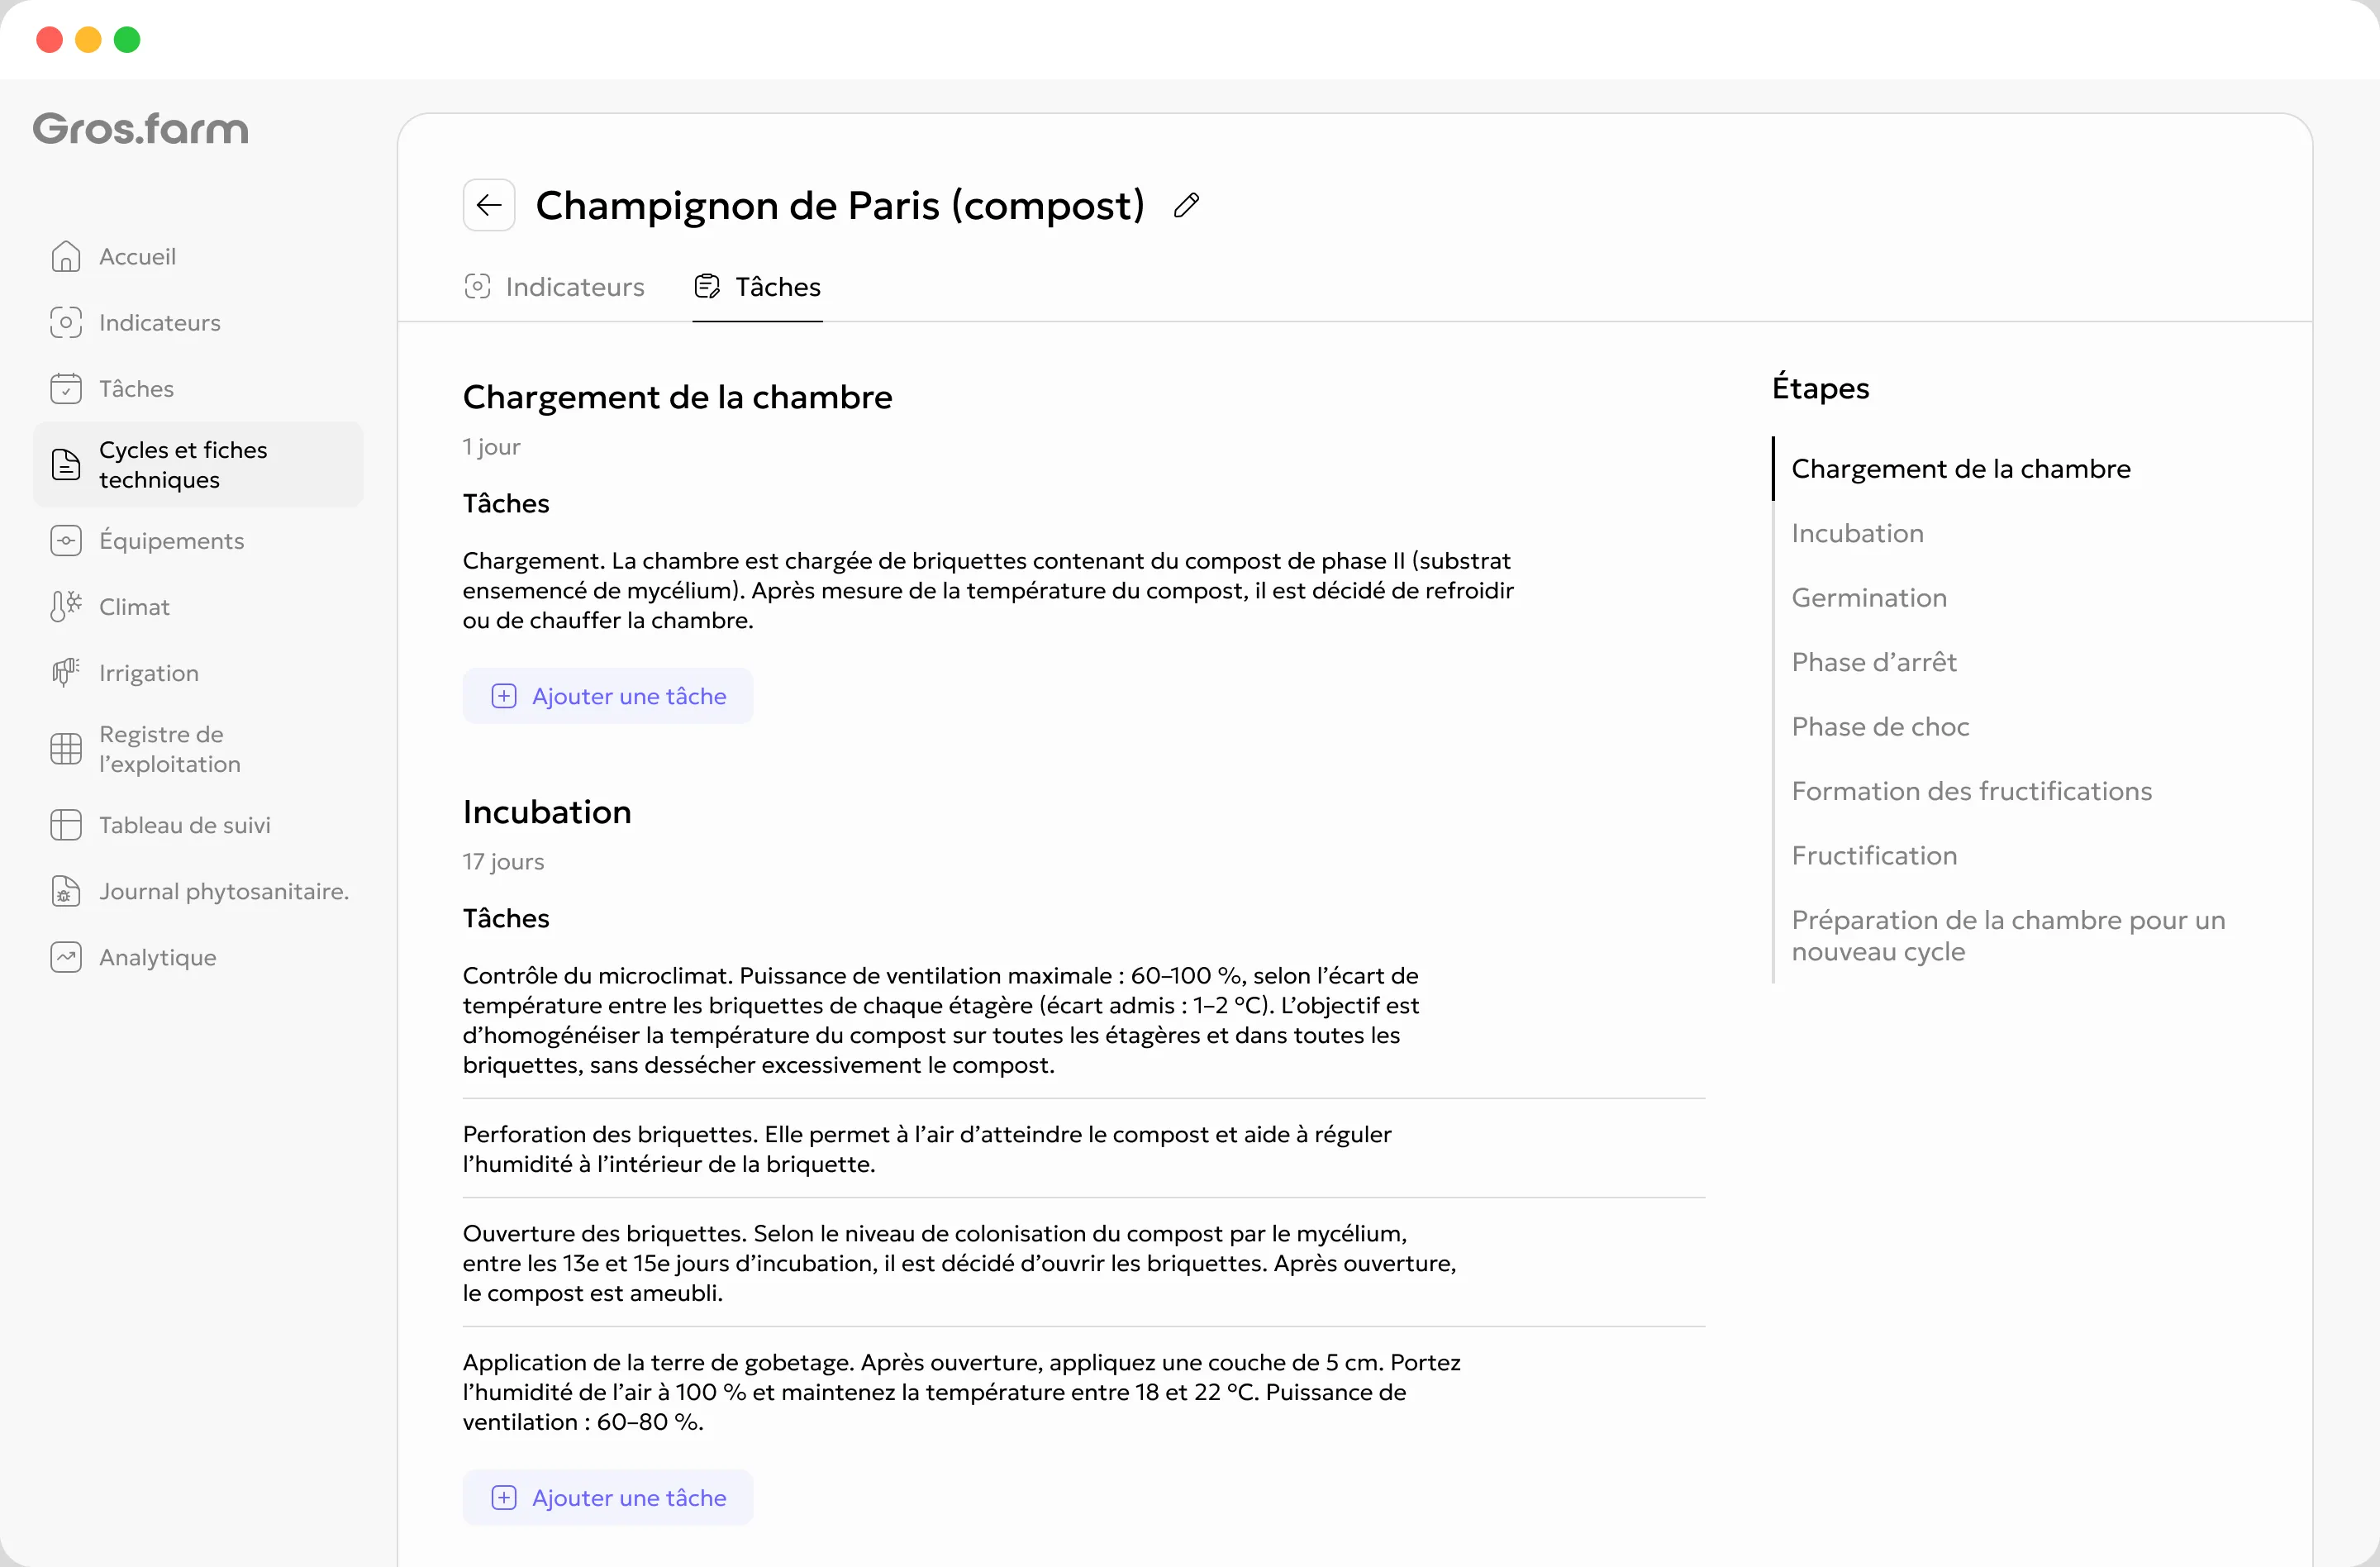Screen dimensions: 2380x1567
Task: Select the Tâches tab
Action: click(757, 287)
